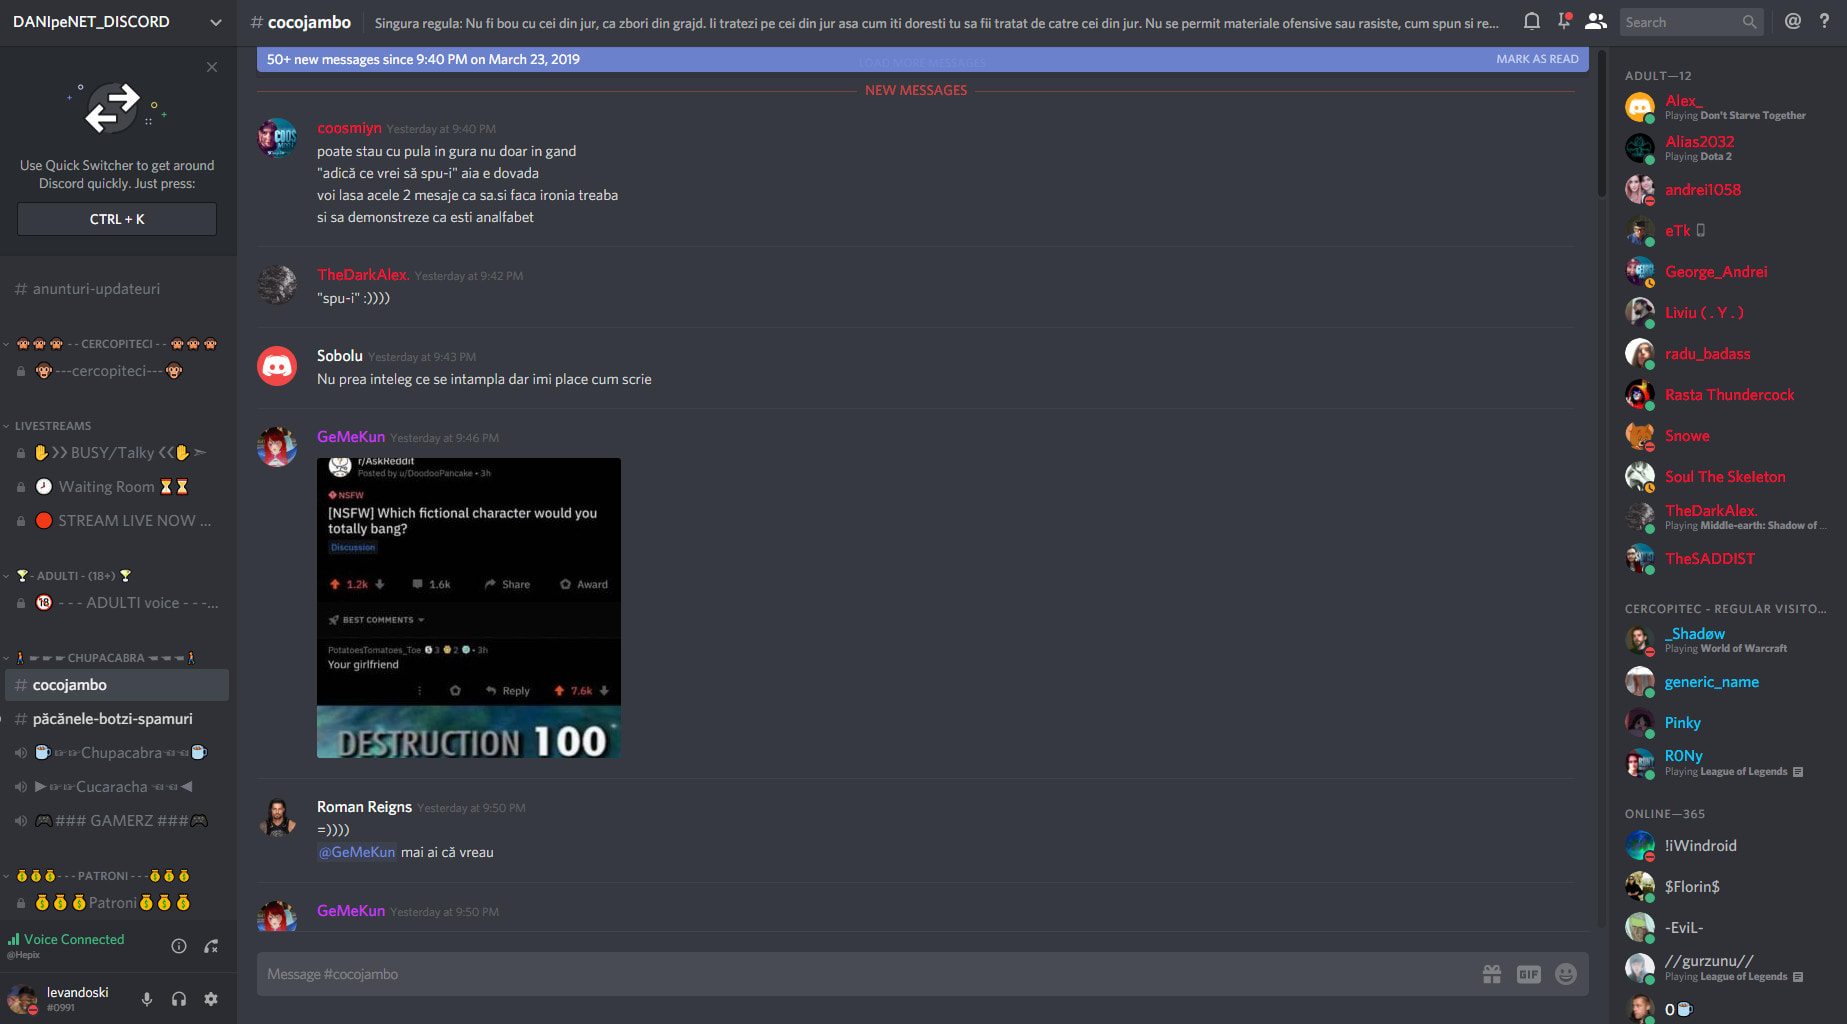Click the @GeMeKun mention

[357, 852]
